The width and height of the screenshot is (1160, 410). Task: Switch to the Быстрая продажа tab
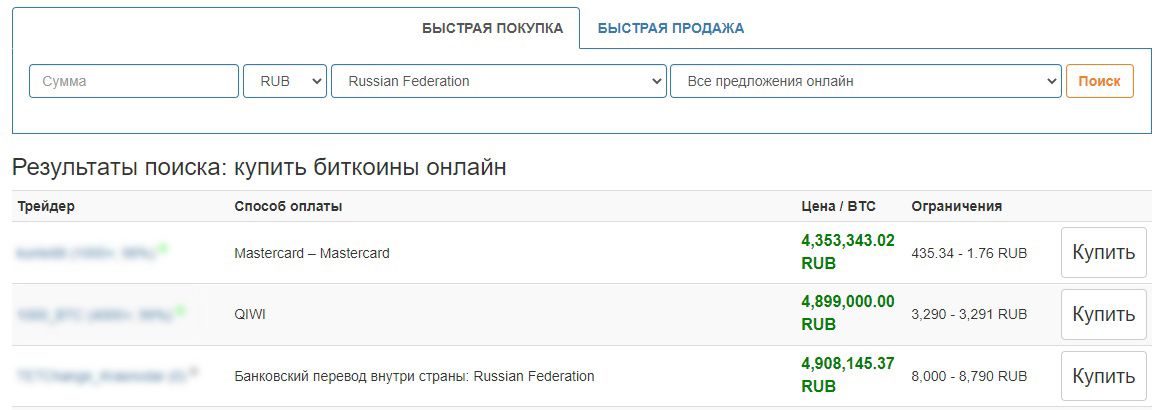pyautogui.click(x=670, y=28)
